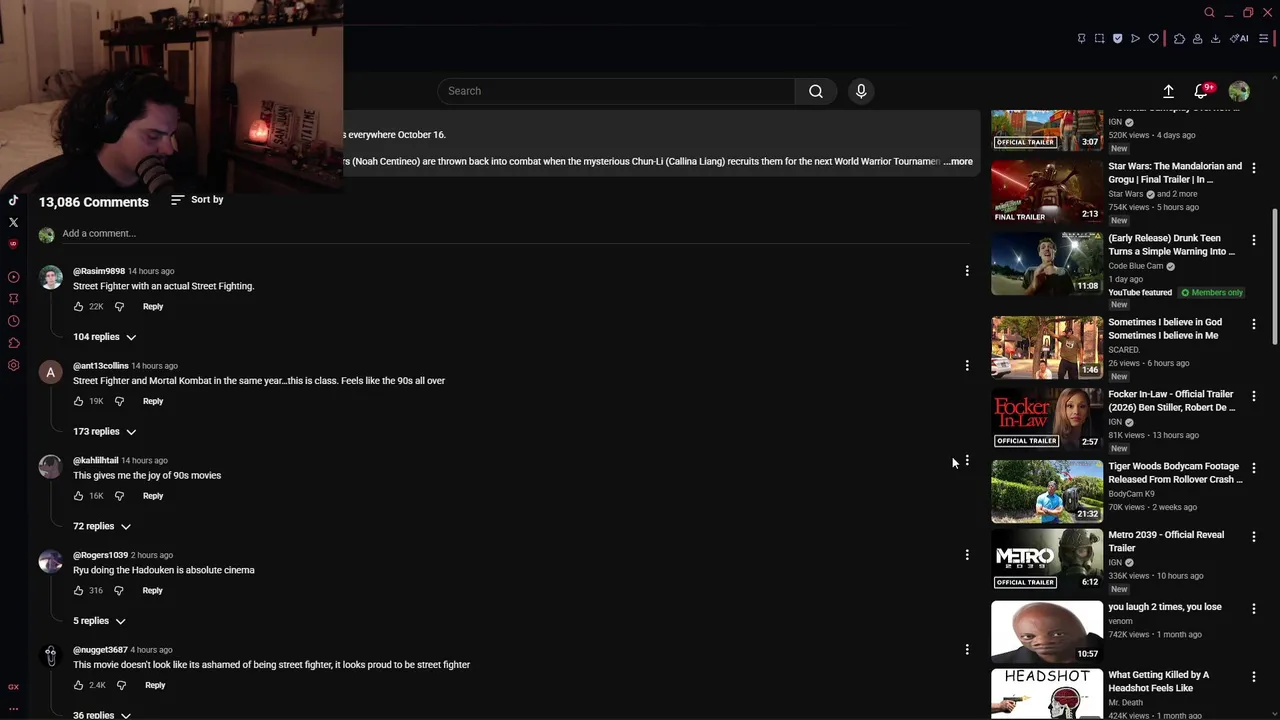Open the browser profile person icon
The width and height of the screenshot is (1280, 720).
pyautogui.click(x=1197, y=39)
